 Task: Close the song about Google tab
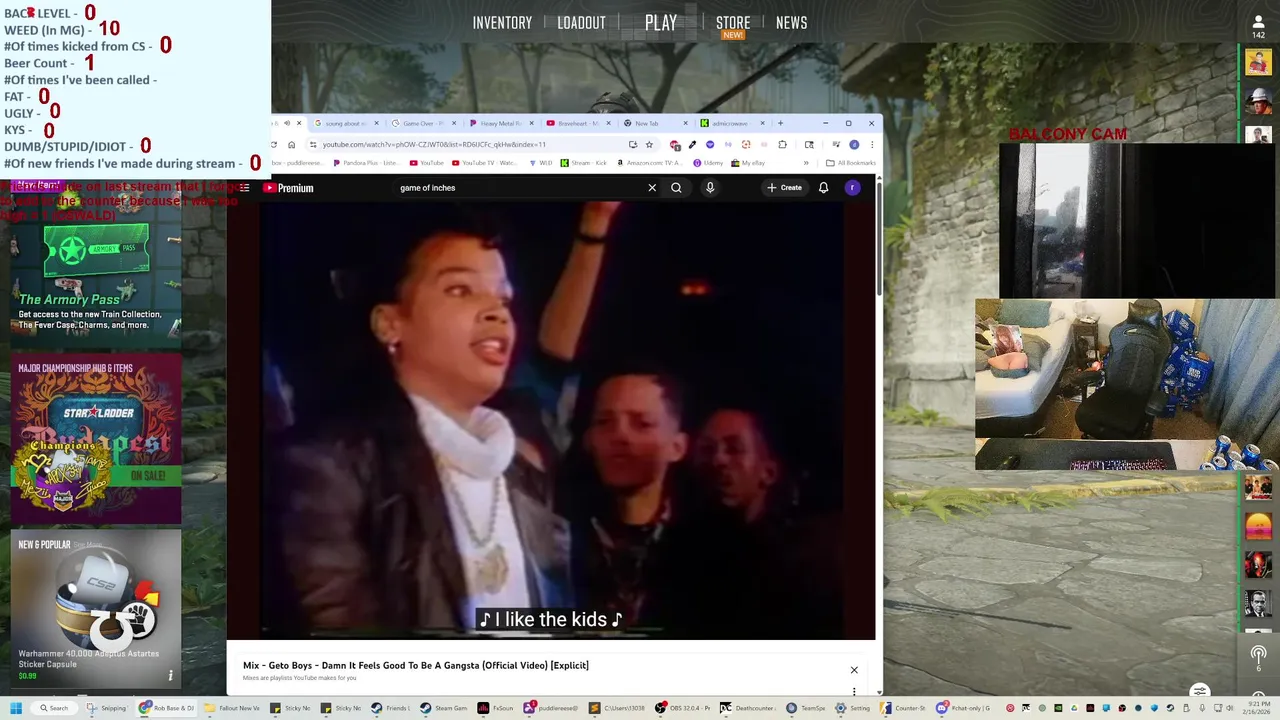coord(376,123)
